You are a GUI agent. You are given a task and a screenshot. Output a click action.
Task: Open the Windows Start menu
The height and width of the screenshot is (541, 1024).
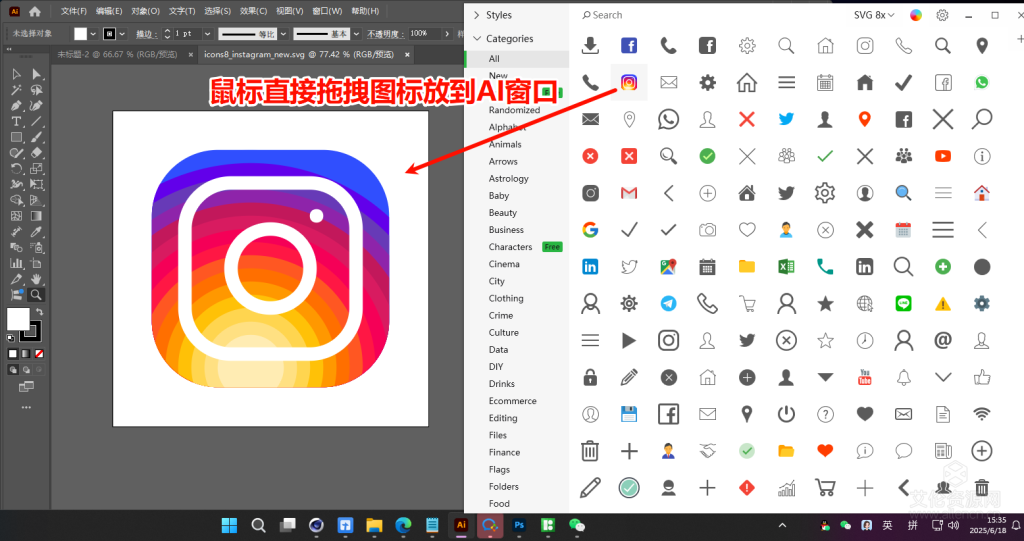[229, 525]
